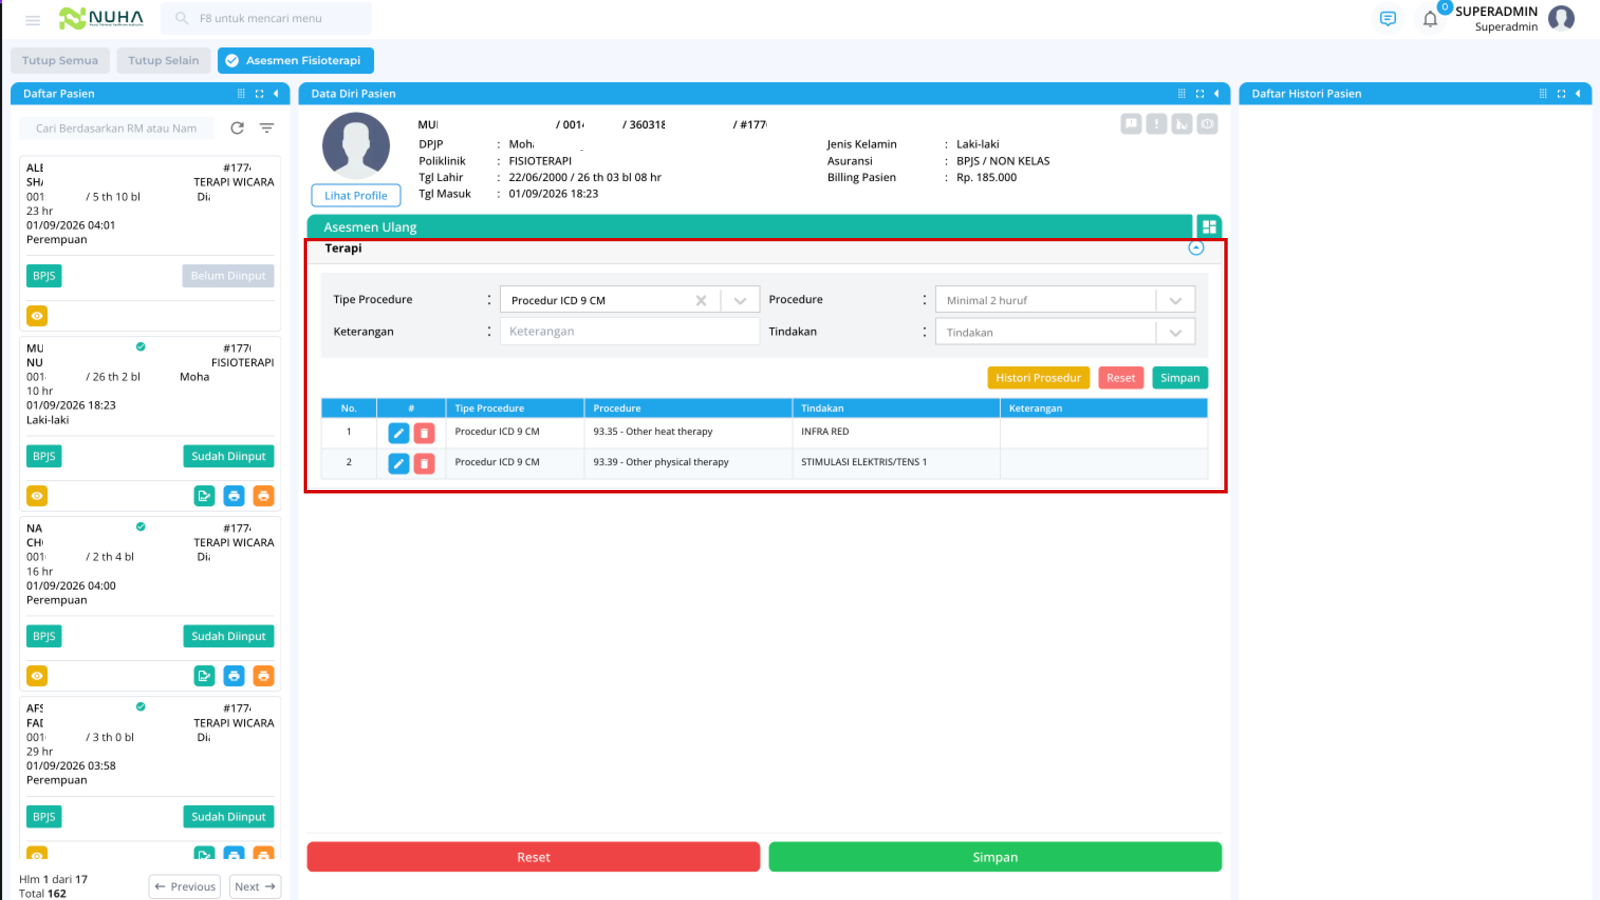Screen dimensions: 1600x900
Task: Click the patient search field by RM or name
Action: coord(116,128)
